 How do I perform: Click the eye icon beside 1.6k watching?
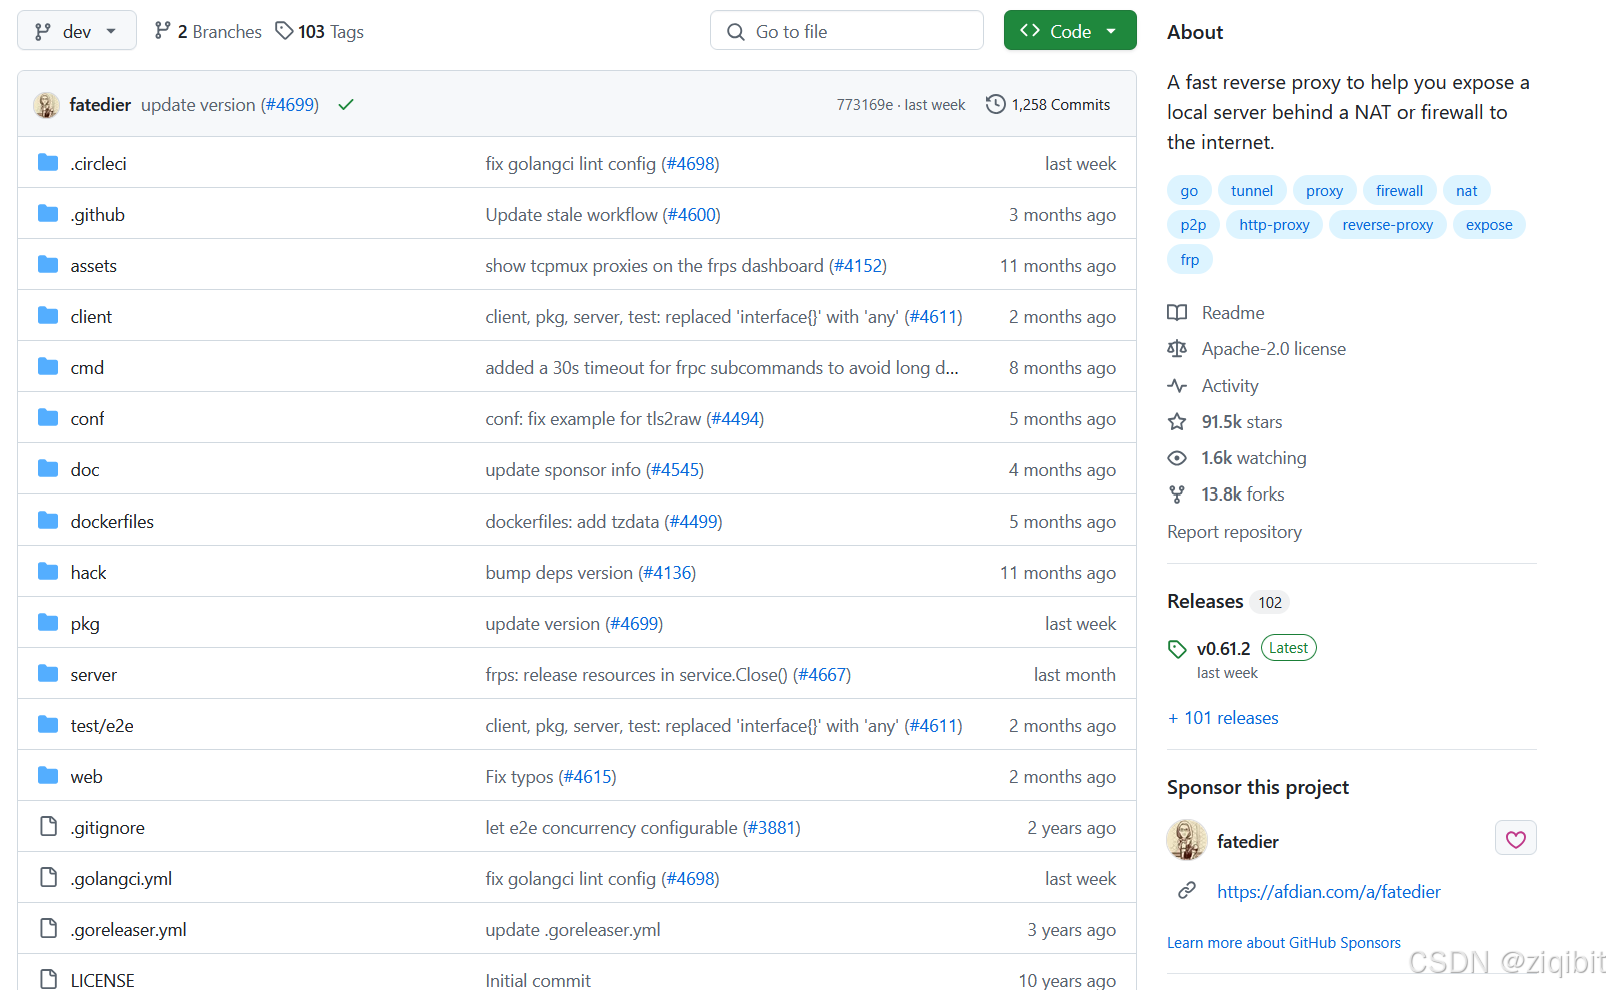(x=1177, y=458)
